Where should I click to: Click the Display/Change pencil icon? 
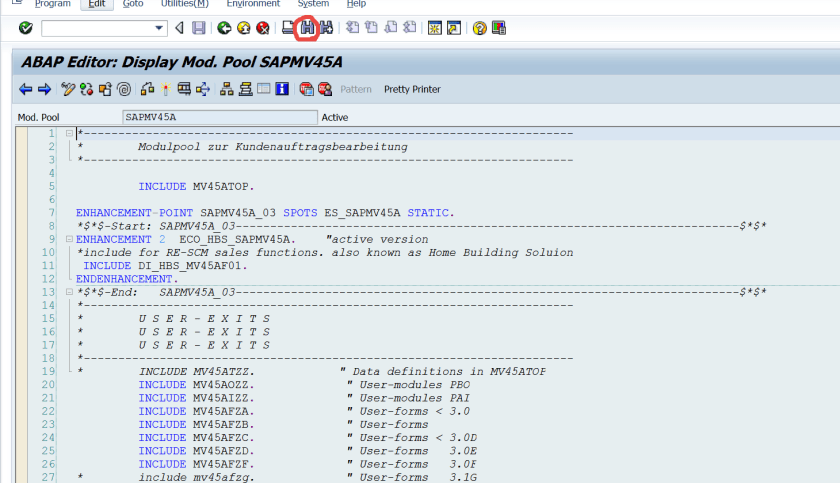68,89
